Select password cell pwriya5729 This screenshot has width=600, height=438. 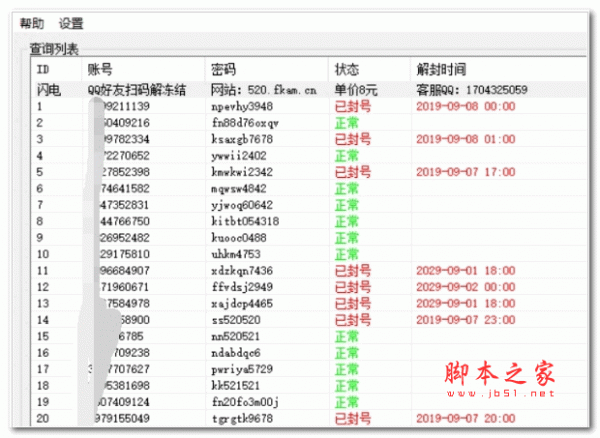click(242, 370)
